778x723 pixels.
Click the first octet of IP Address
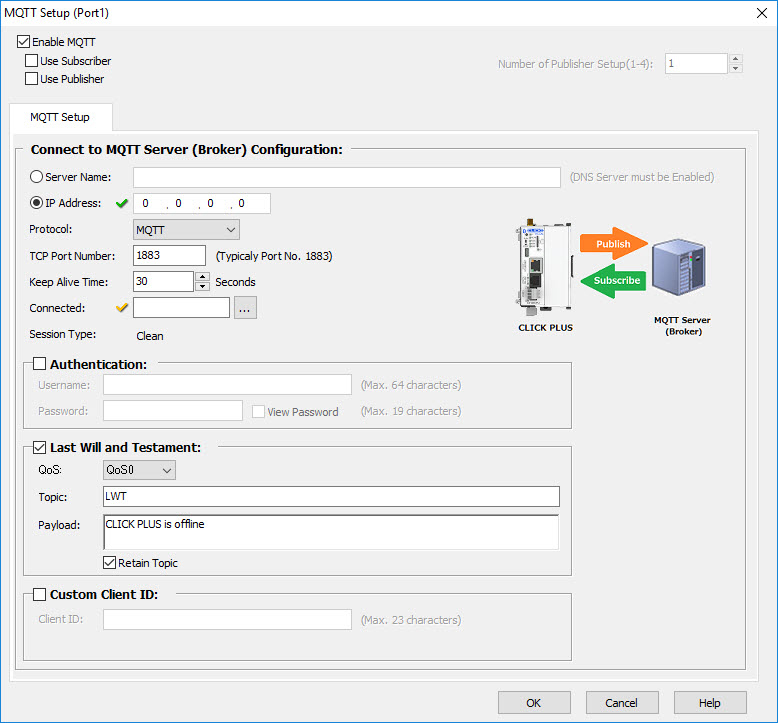pos(145,203)
